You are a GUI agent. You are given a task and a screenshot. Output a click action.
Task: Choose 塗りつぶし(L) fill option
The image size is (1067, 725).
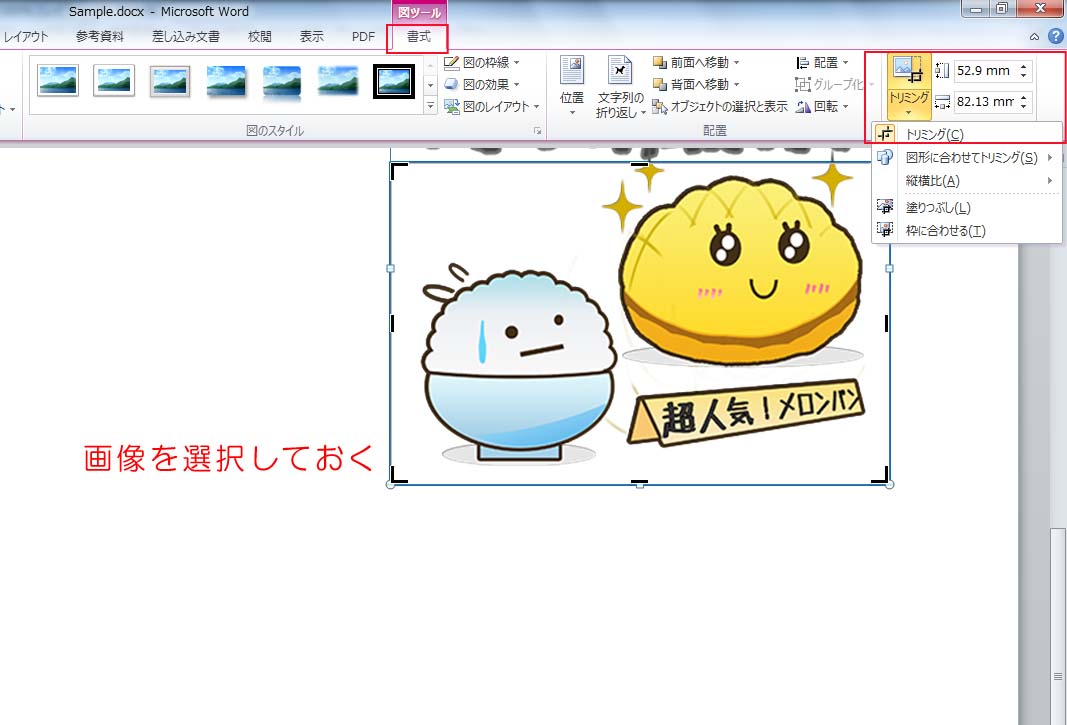click(967, 208)
